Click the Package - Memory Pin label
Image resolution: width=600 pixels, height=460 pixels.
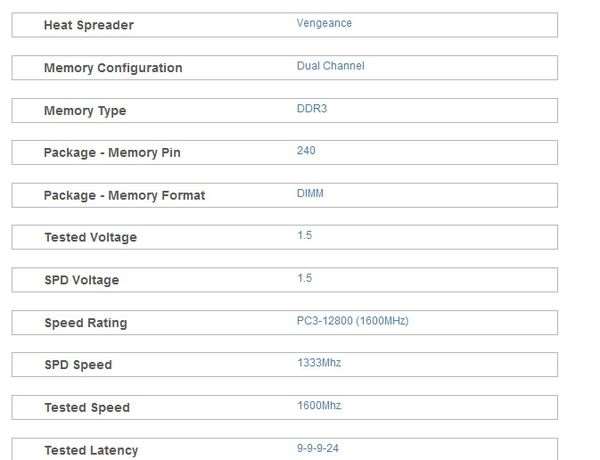point(112,153)
